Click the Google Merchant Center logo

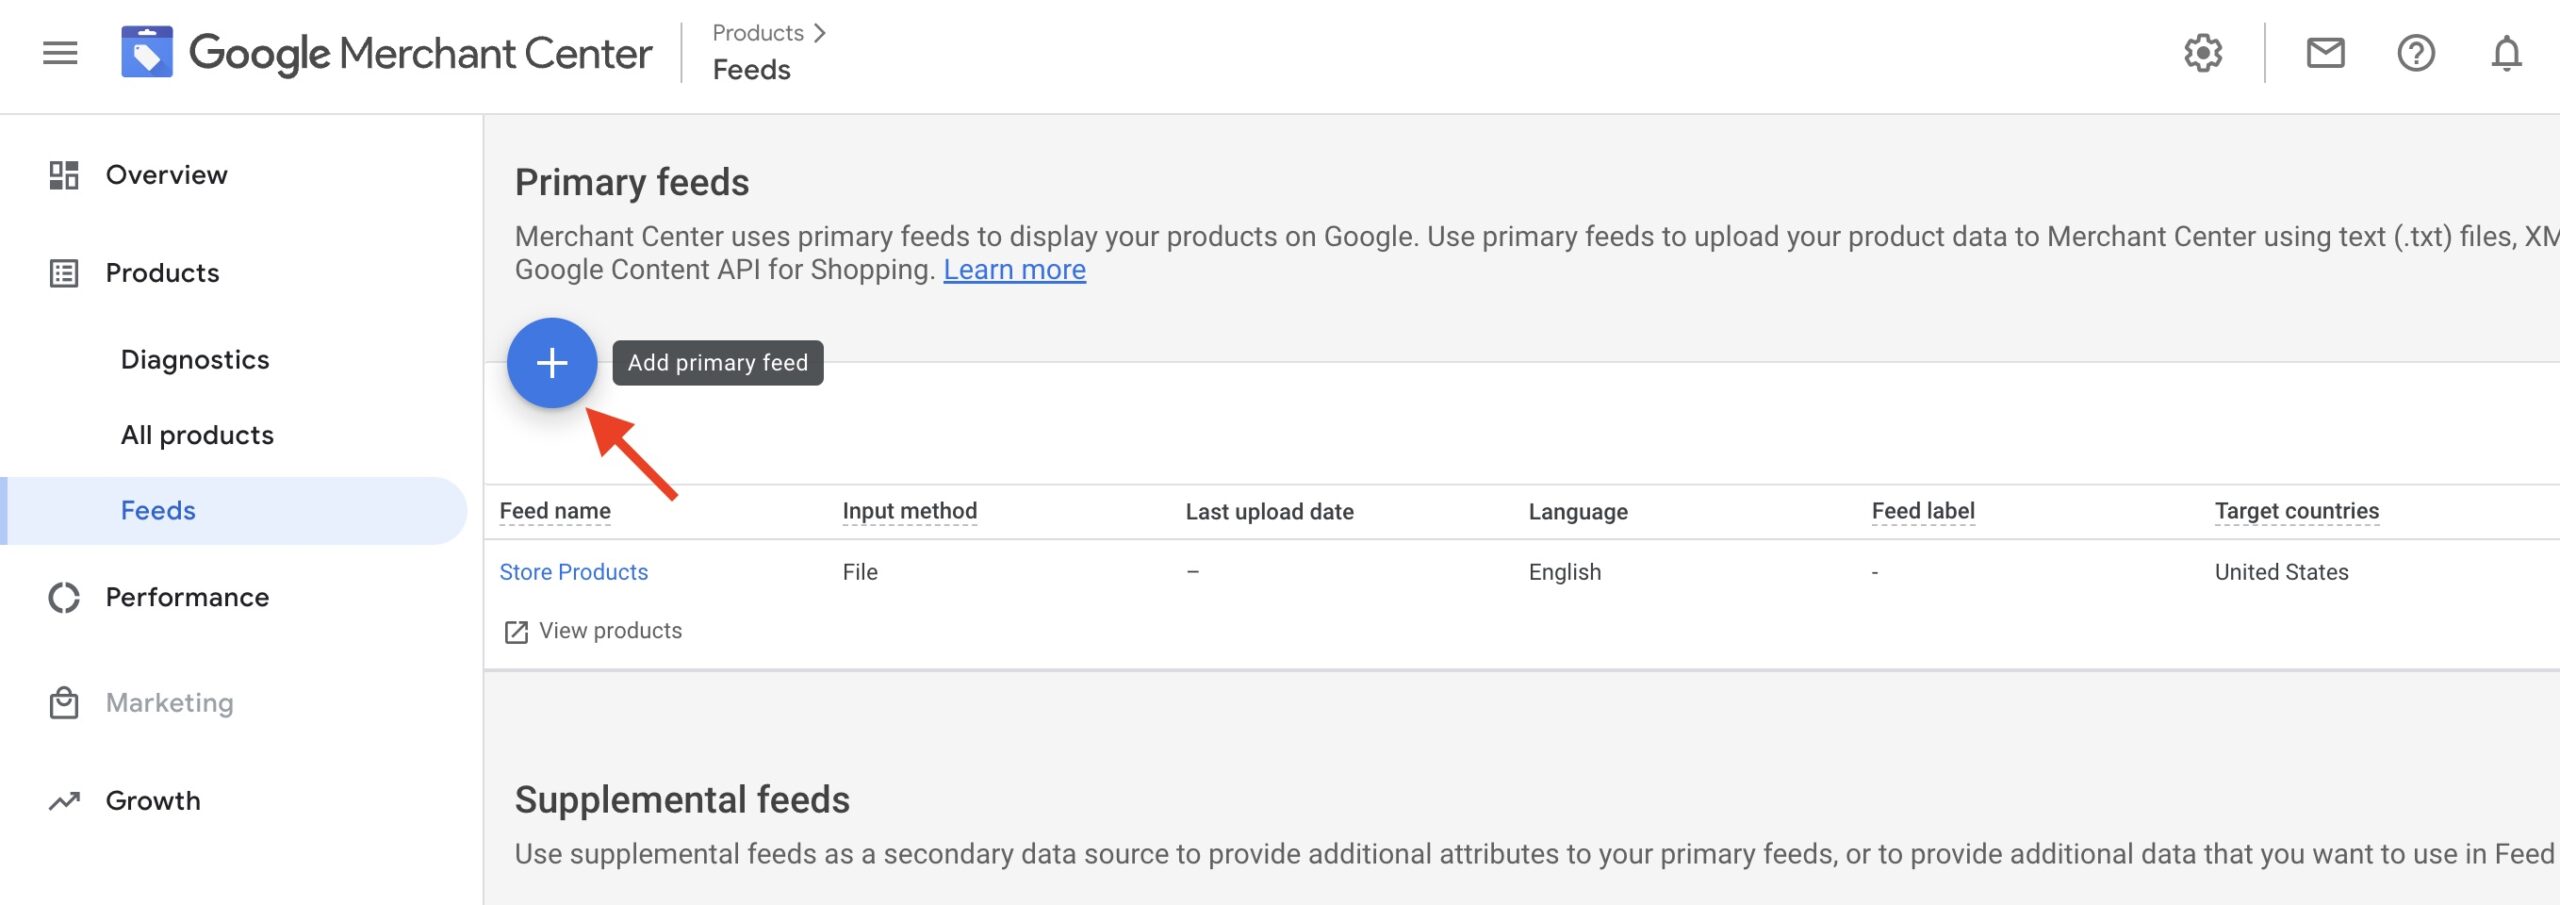(x=147, y=53)
